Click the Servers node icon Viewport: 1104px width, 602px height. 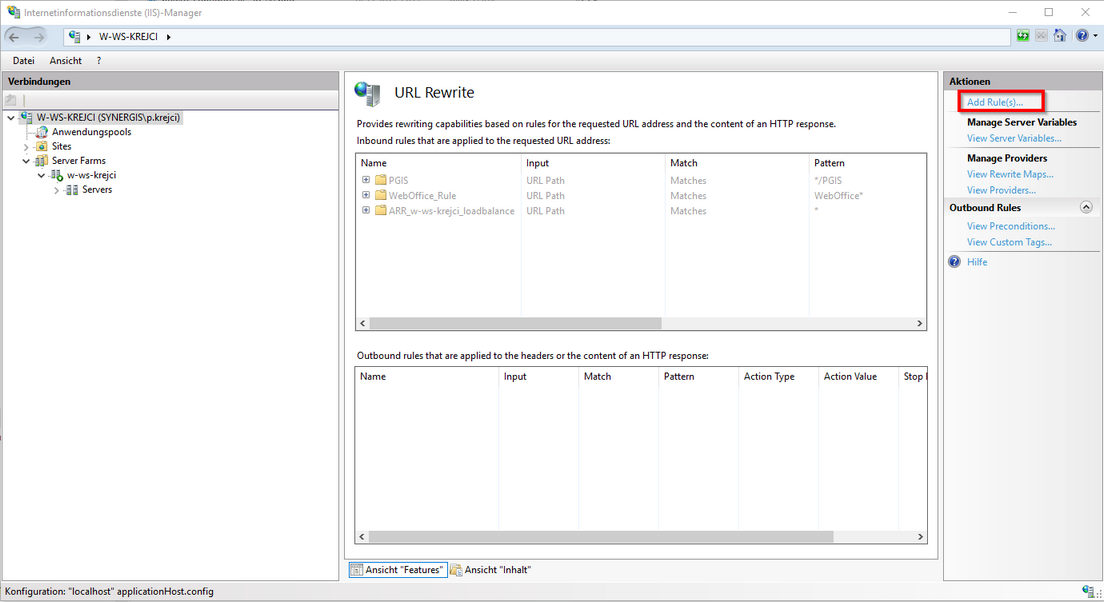(72, 189)
